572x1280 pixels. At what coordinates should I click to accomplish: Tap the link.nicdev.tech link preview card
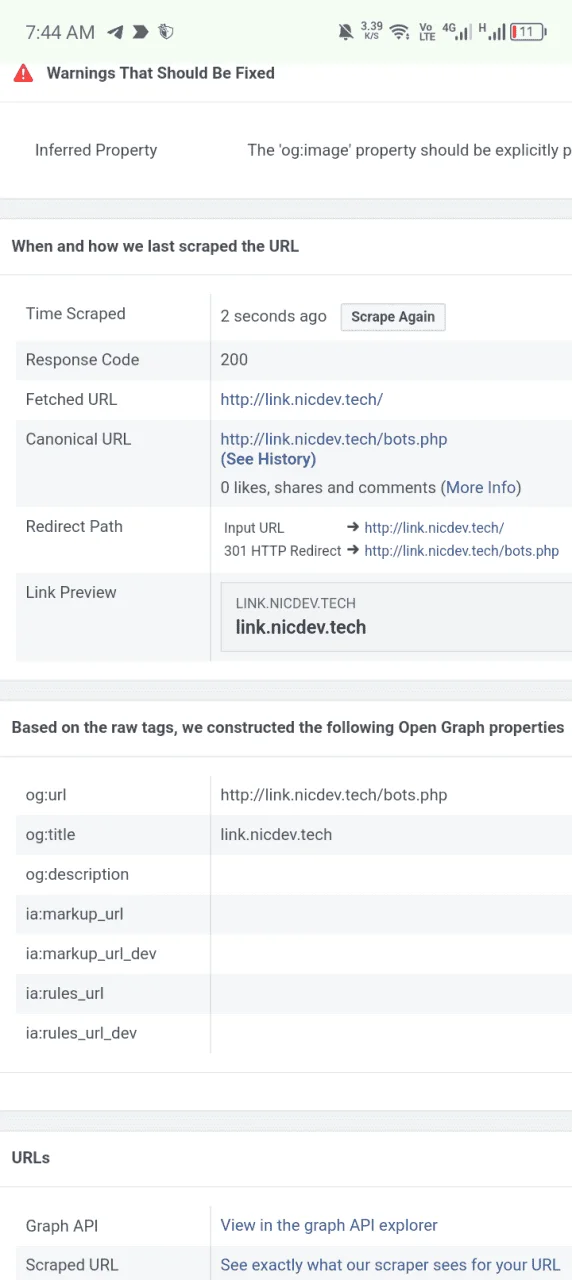pyautogui.click(x=396, y=617)
